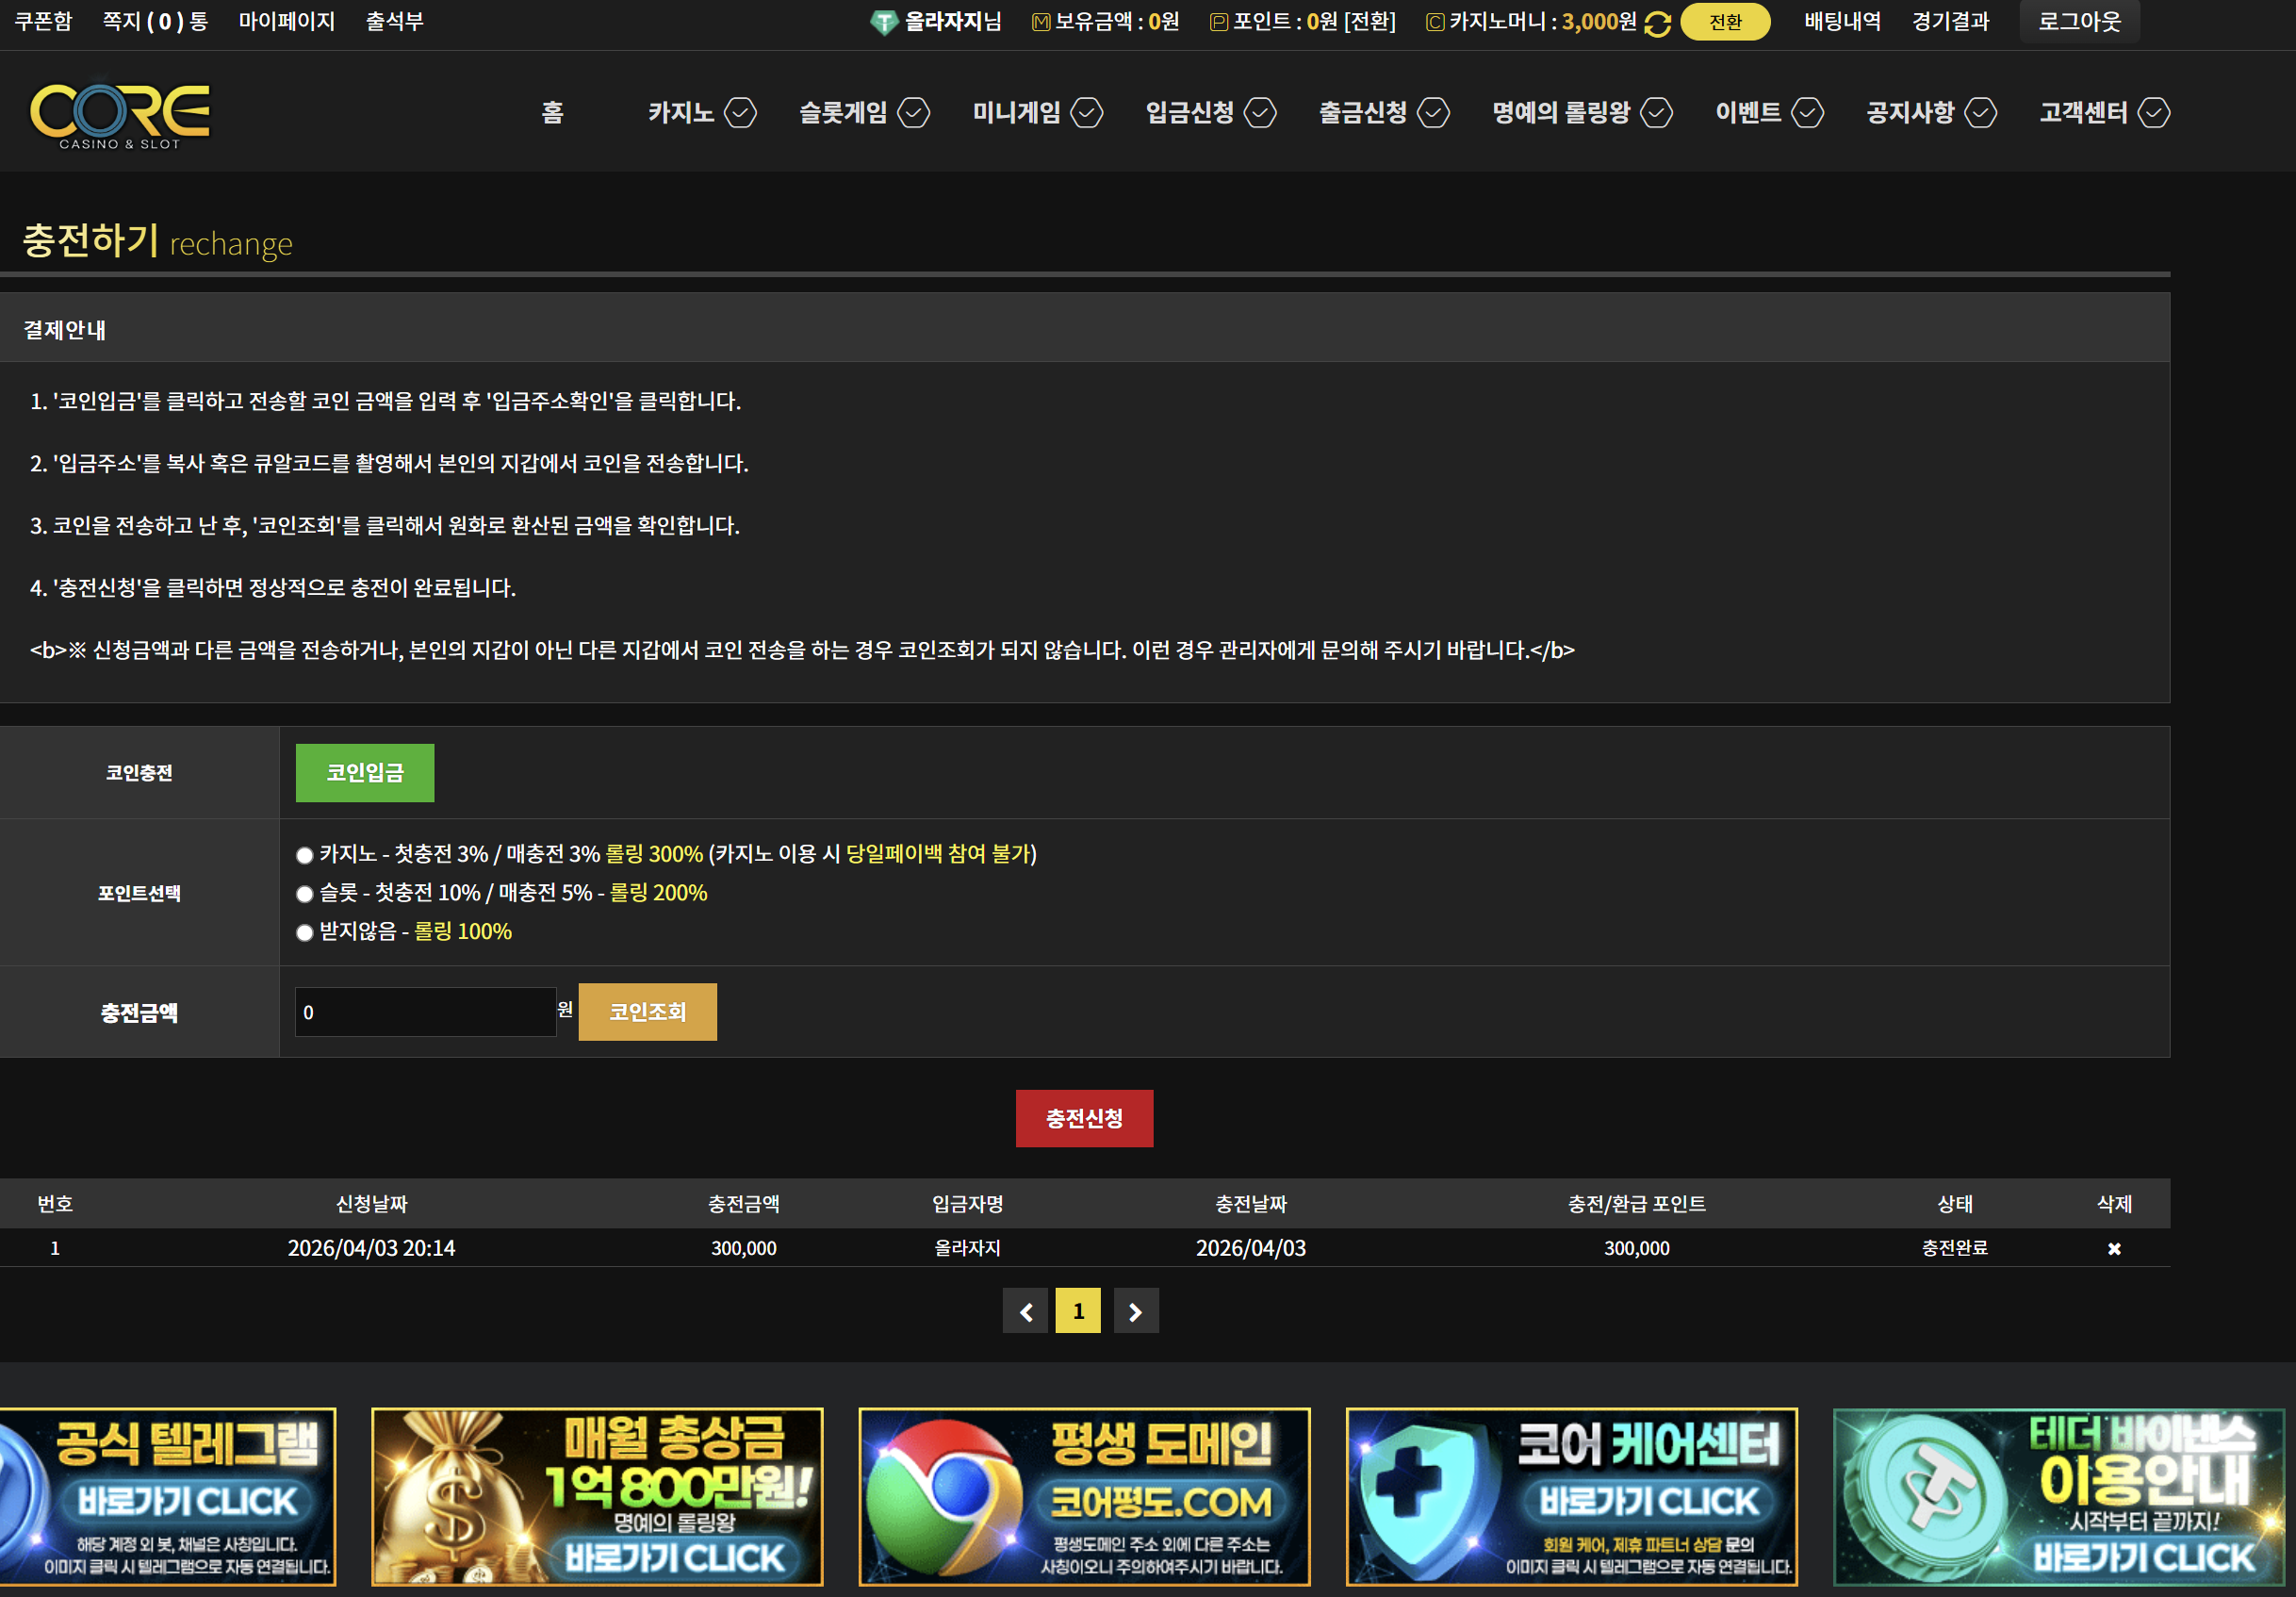Click the [전환] point link
2296x1597 pixels.
click(1369, 22)
